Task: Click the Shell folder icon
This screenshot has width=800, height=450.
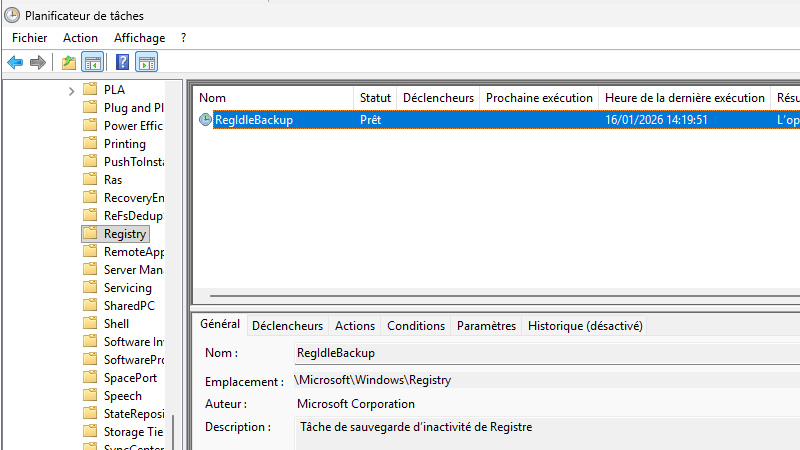Action: [x=90, y=323]
